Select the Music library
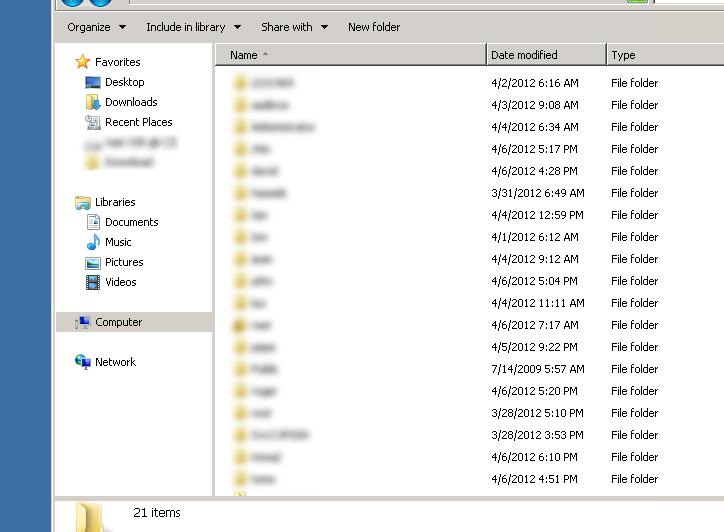The image size is (724, 532). 118,242
